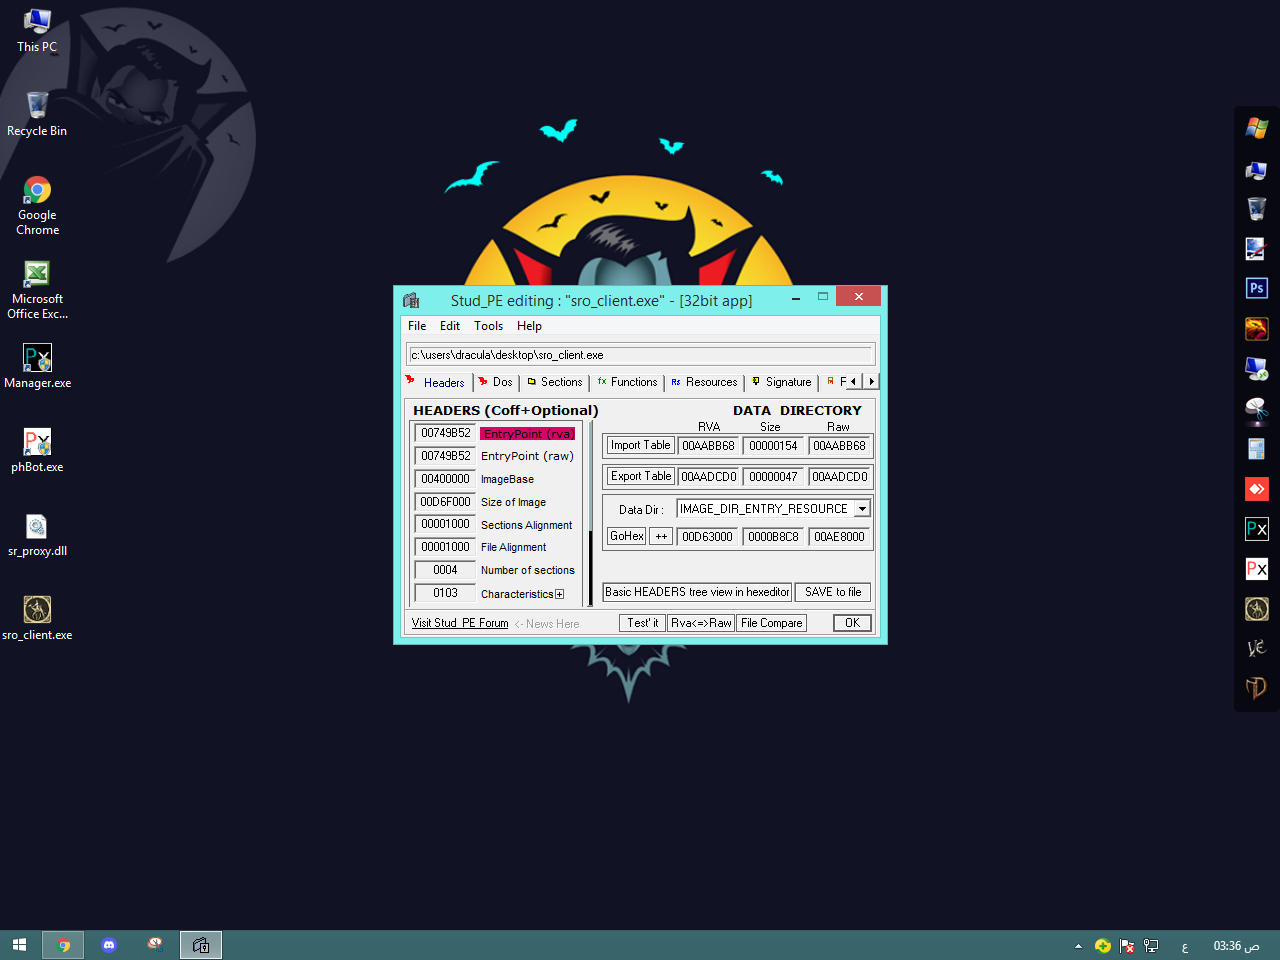This screenshot has height=960, width=1280.
Task: Click the Test' it button
Action: 643,623
